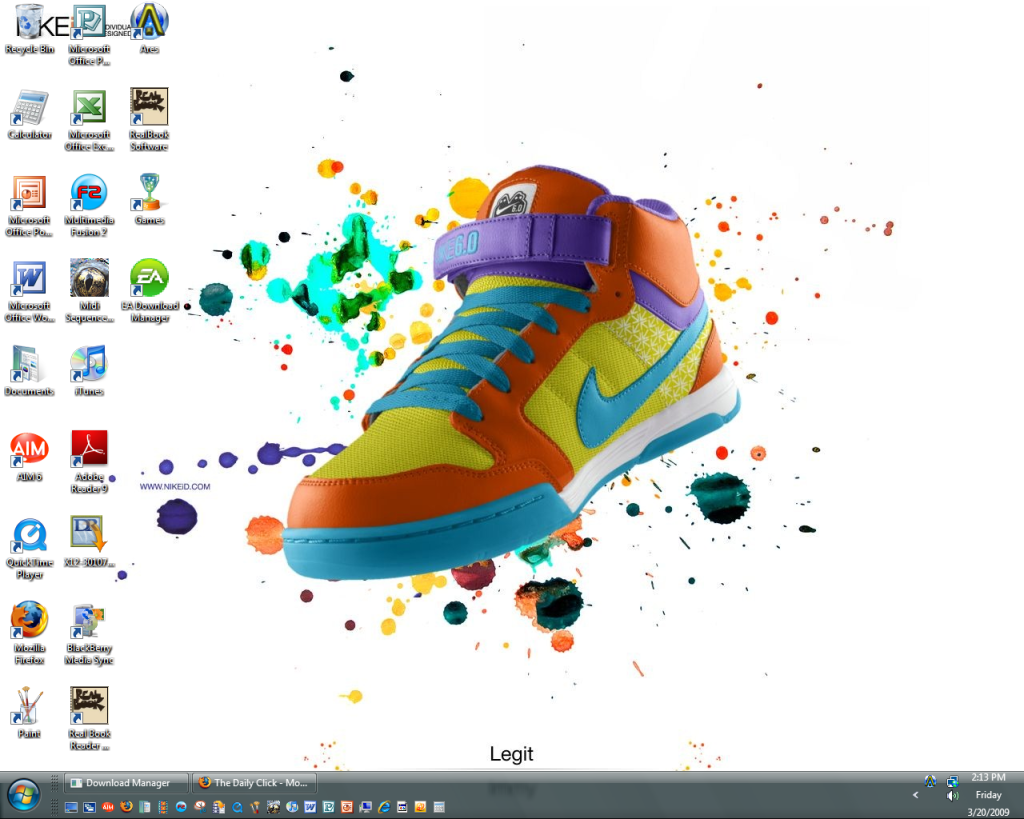Open the Ares icon in system tray

click(931, 781)
